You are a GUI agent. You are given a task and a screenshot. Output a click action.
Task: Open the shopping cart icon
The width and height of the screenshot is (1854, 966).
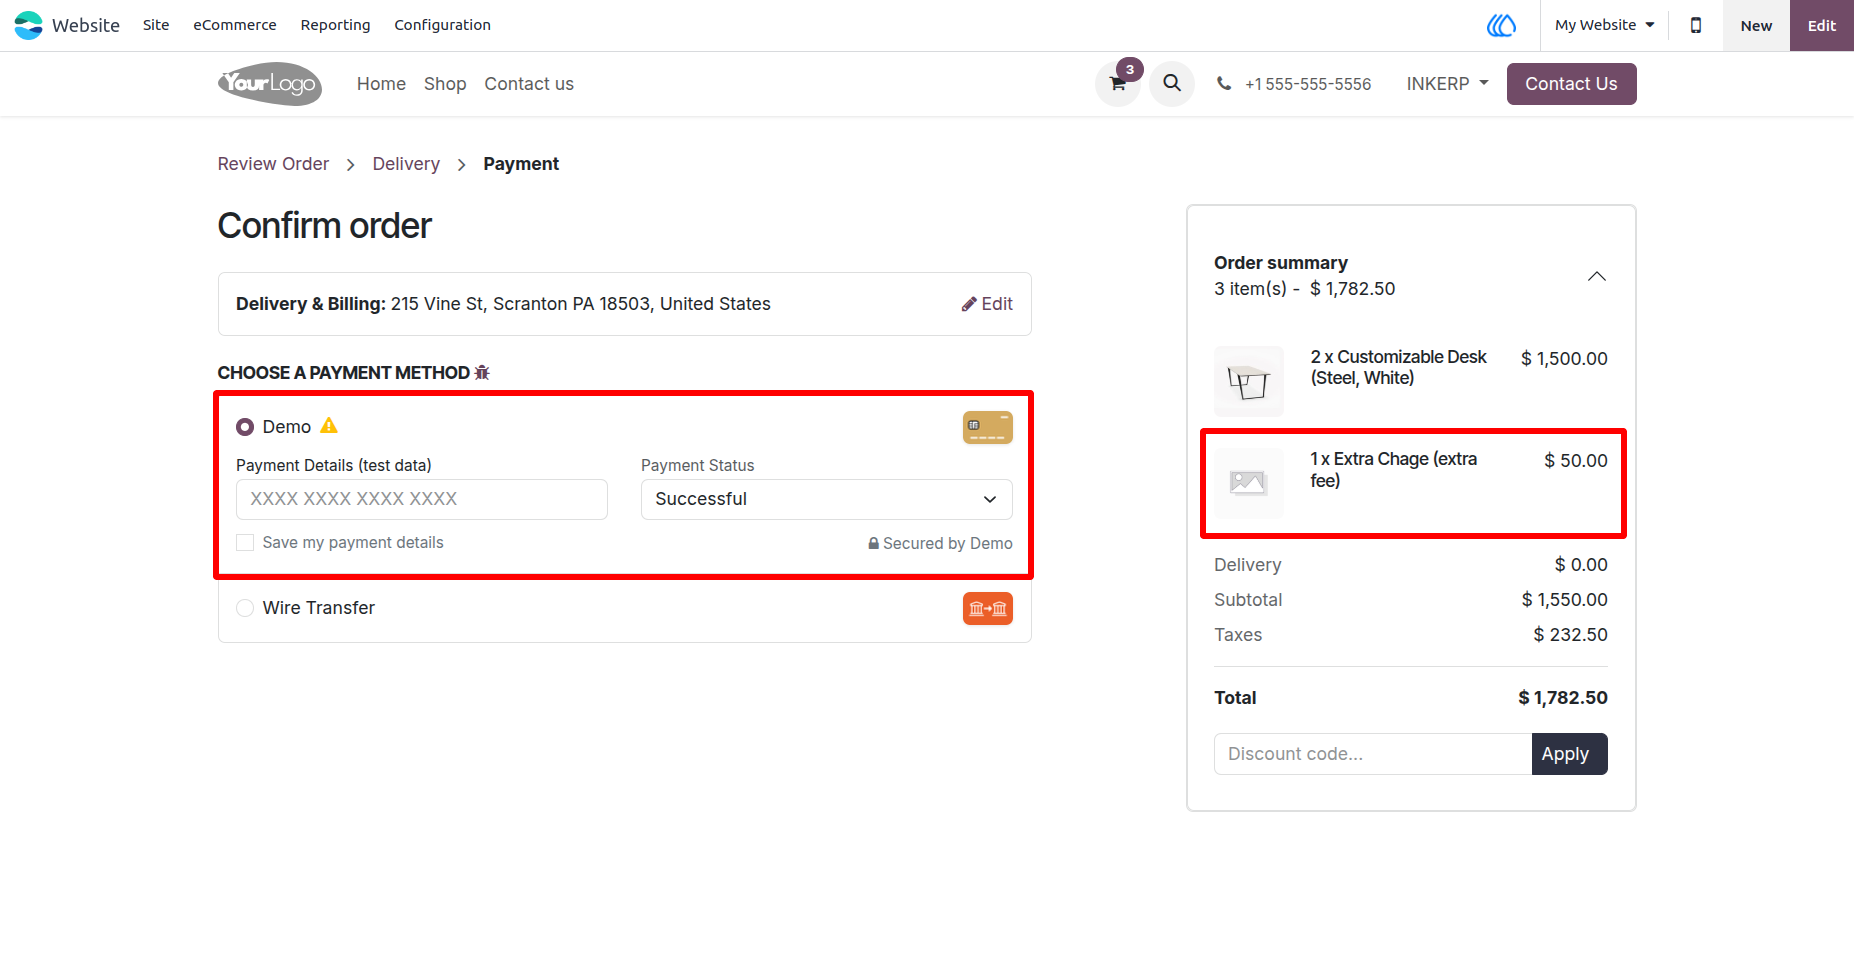pyautogui.click(x=1118, y=84)
